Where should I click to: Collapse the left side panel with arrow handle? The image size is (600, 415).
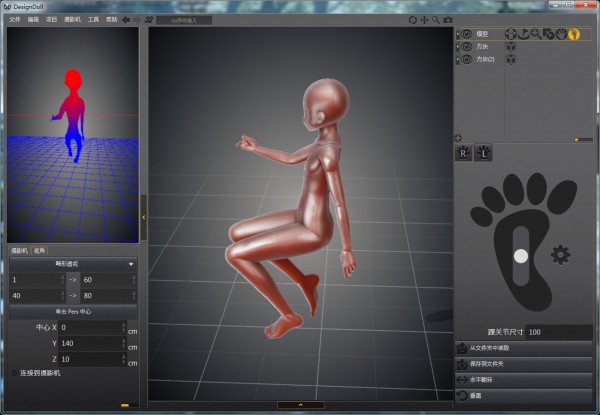tap(143, 215)
